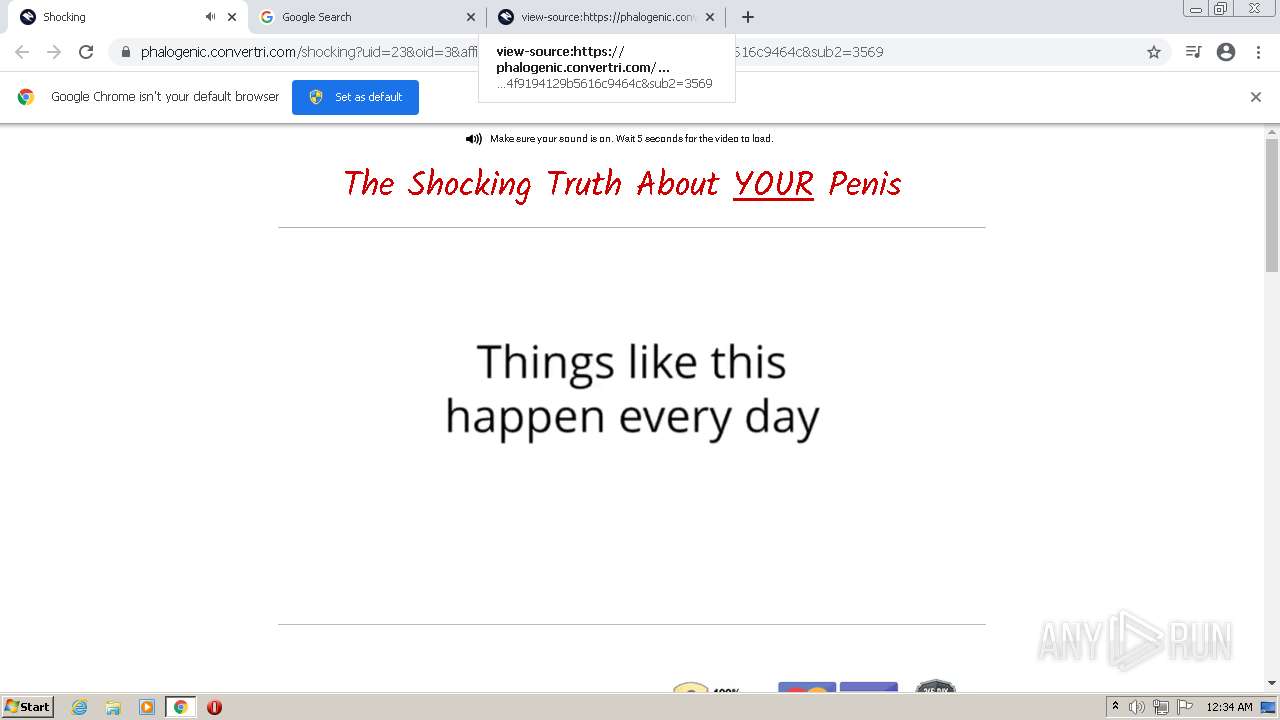Show hidden tray icons arrow

1115,707
